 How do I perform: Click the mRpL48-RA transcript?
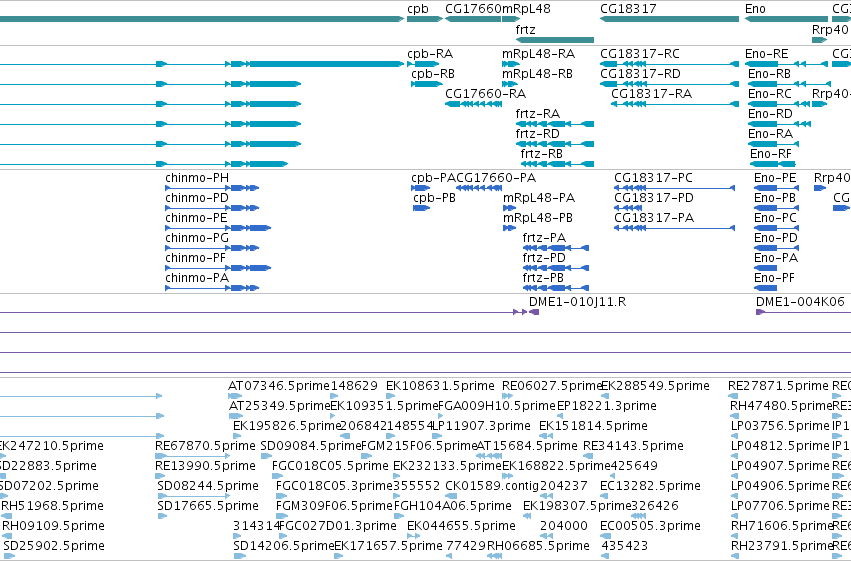click(x=511, y=64)
